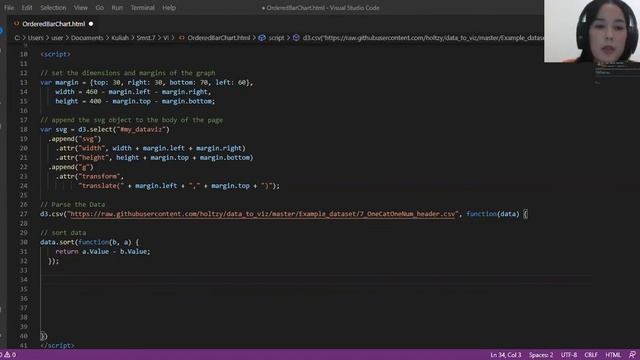Change CRLF end-of-line sequence
Screen dimensions: 640x360
point(591,355)
